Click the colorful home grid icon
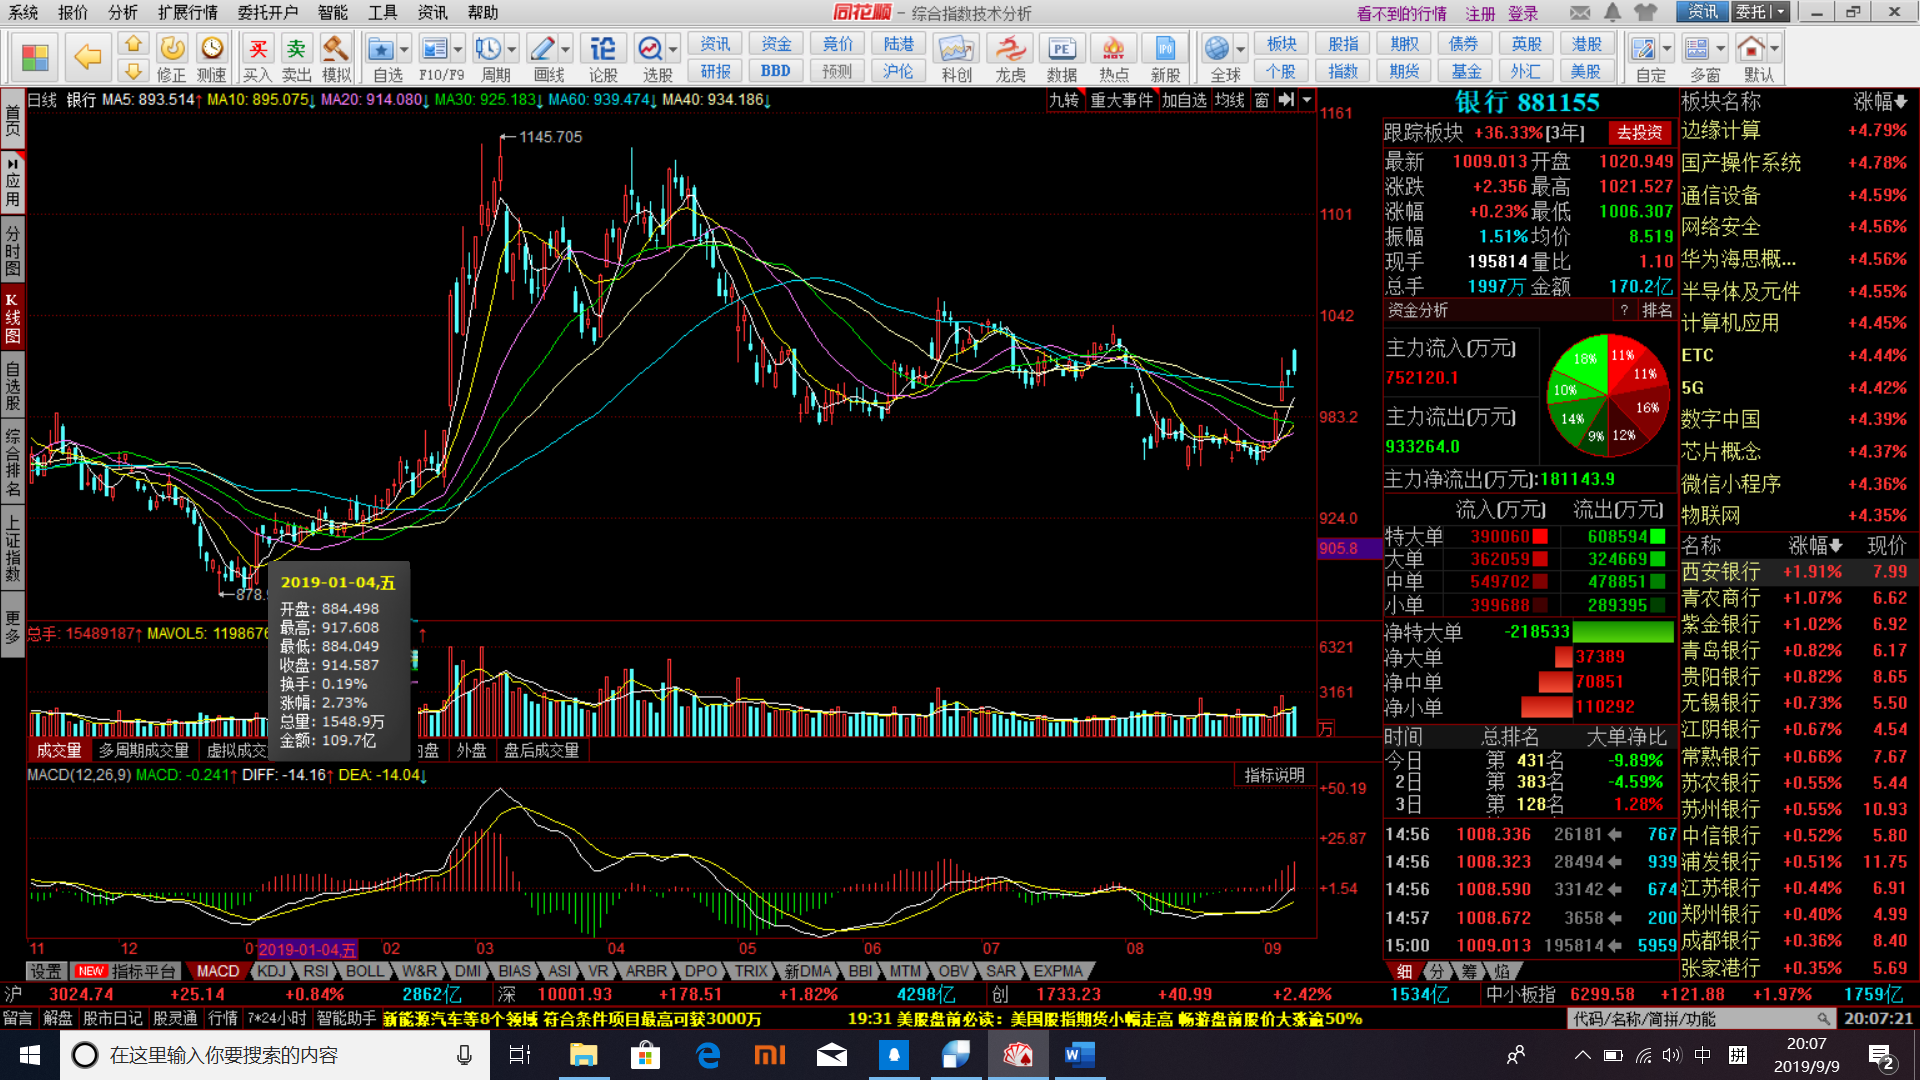1920x1080 pixels. point(35,57)
